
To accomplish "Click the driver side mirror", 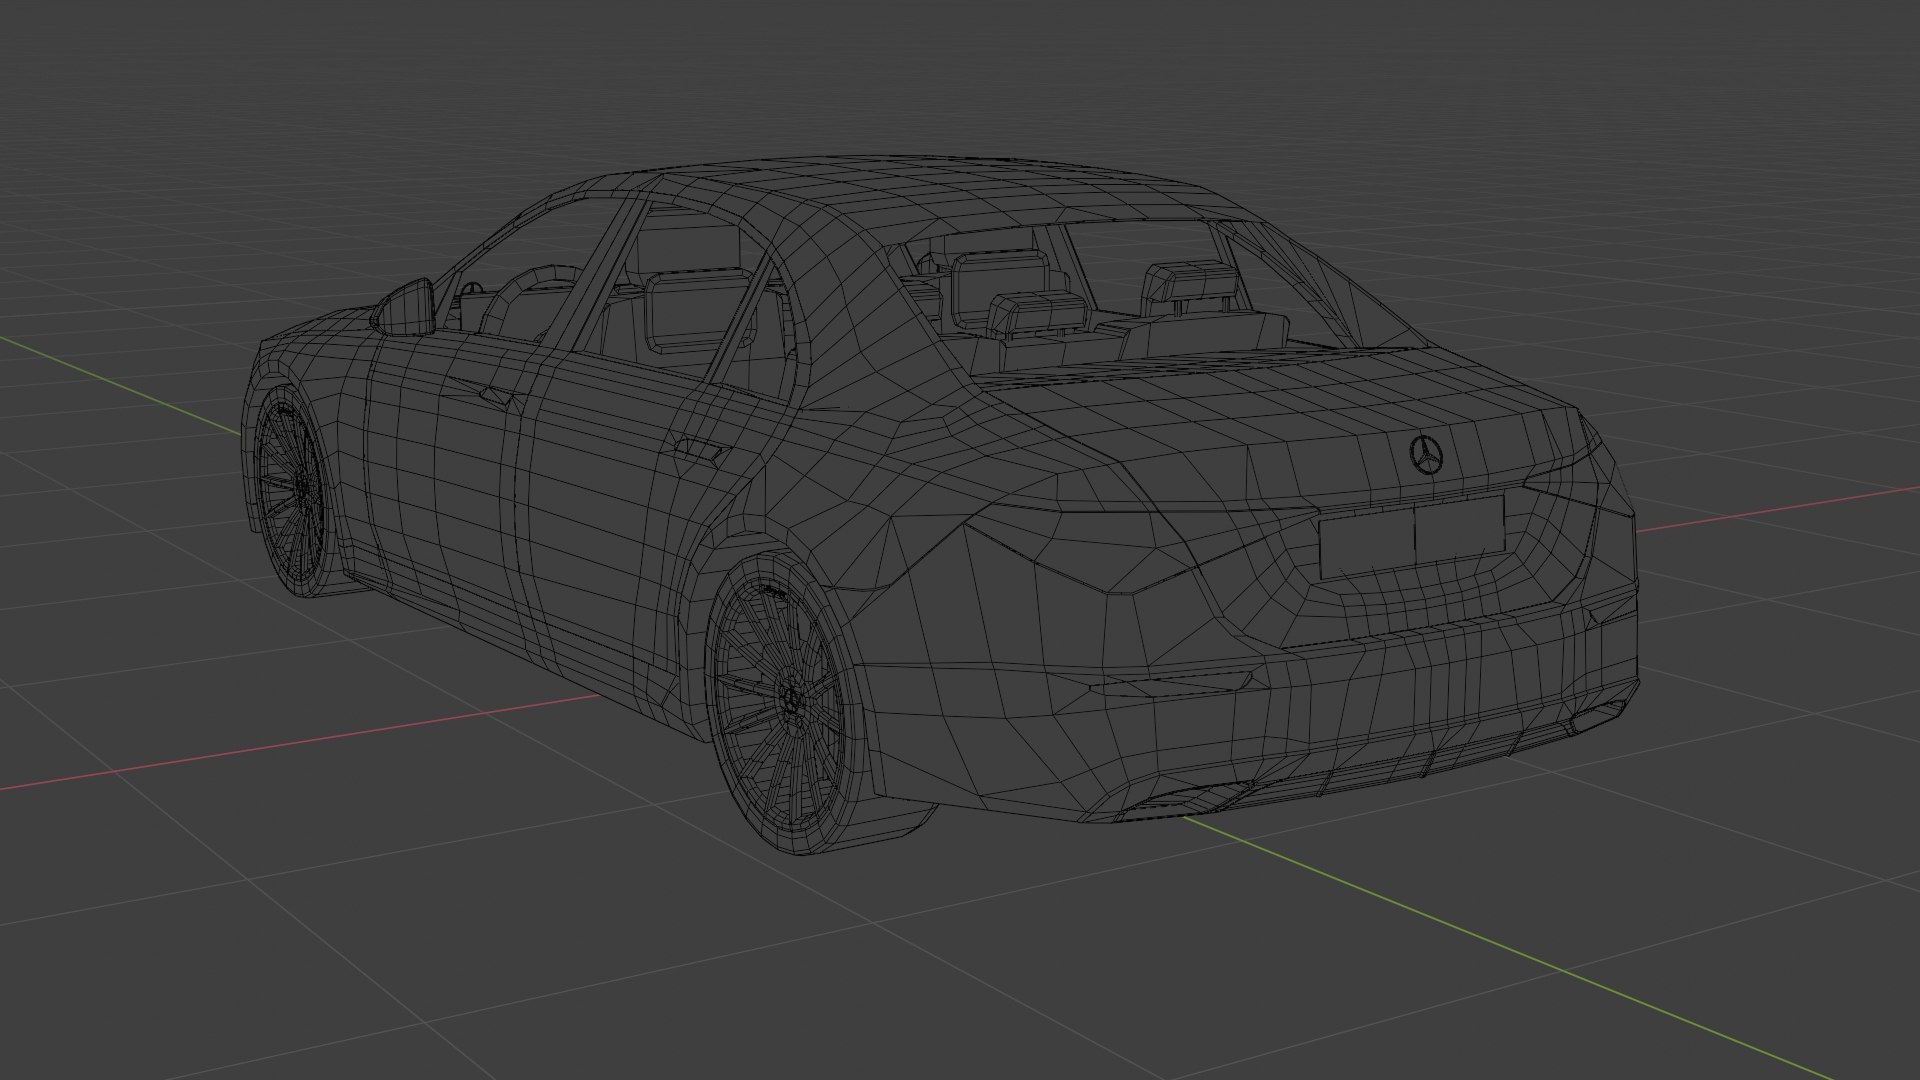I will 406,306.
